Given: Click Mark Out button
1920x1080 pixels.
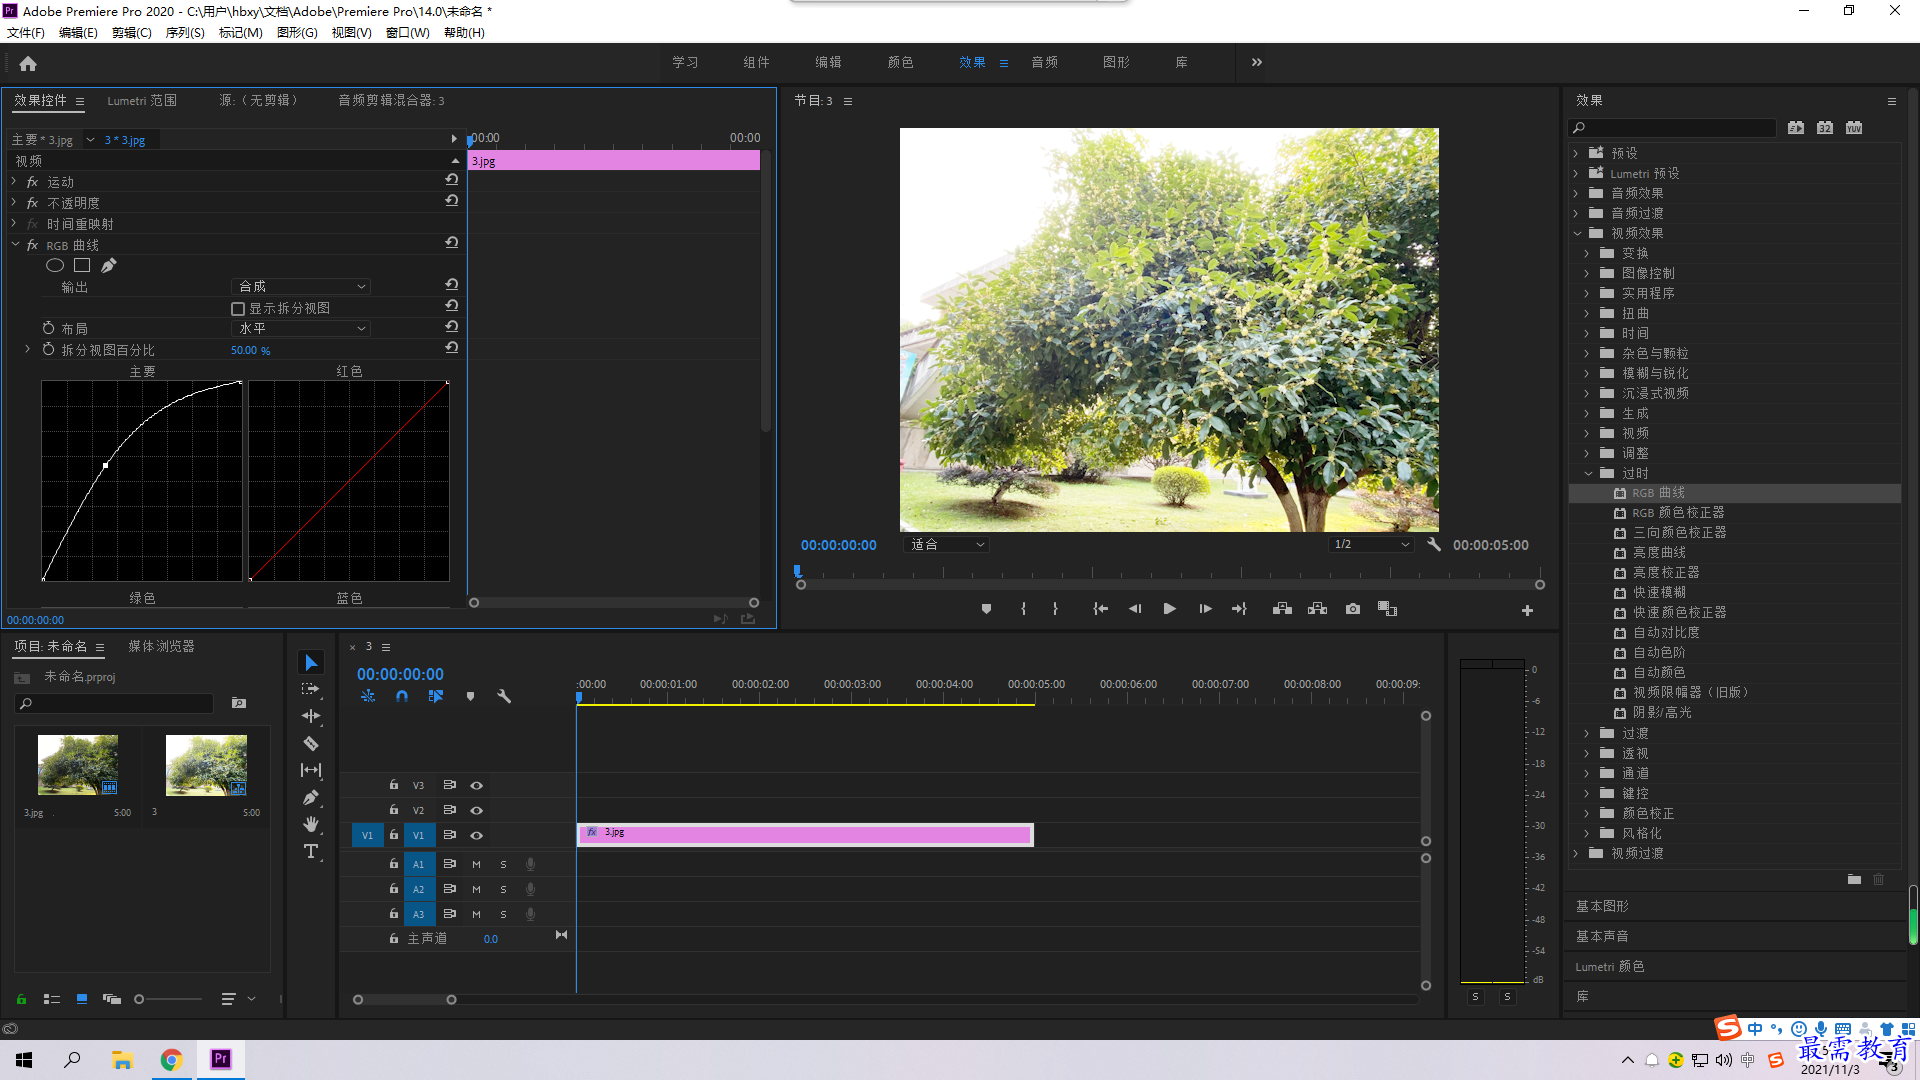Looking at the screenshot, I should pos(1055,609).
